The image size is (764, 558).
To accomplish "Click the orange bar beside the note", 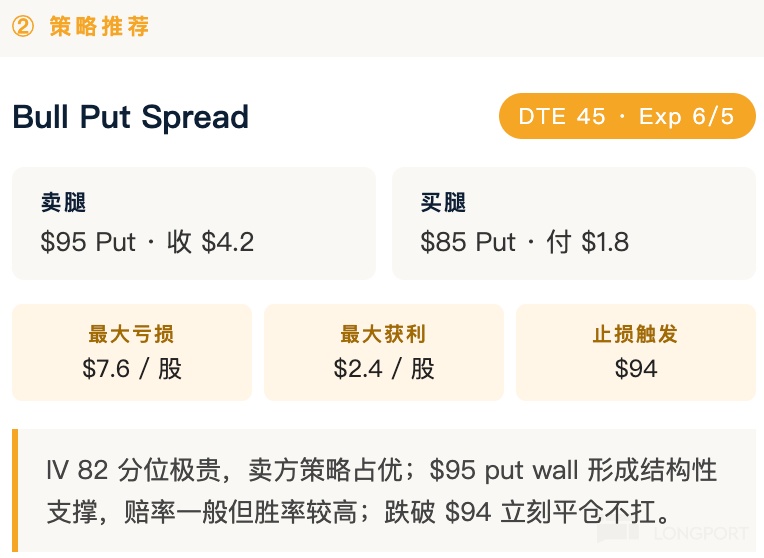I will [15, 490].
